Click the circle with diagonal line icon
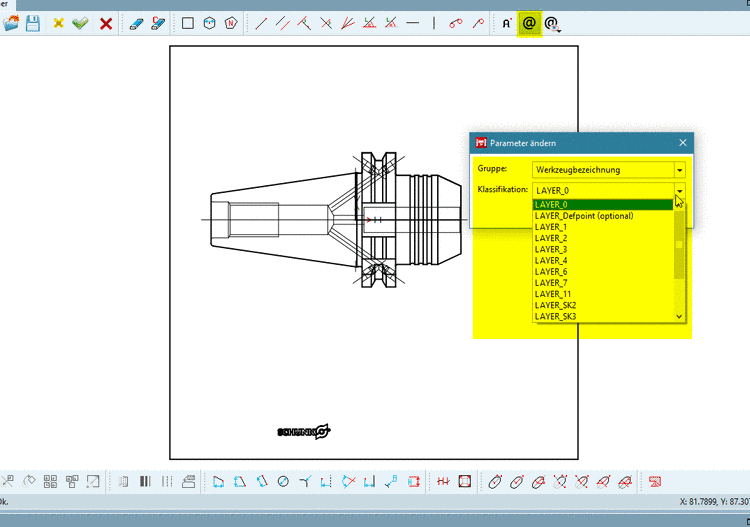Viewport: 750px width, 527px height. (x=283, y=482)
